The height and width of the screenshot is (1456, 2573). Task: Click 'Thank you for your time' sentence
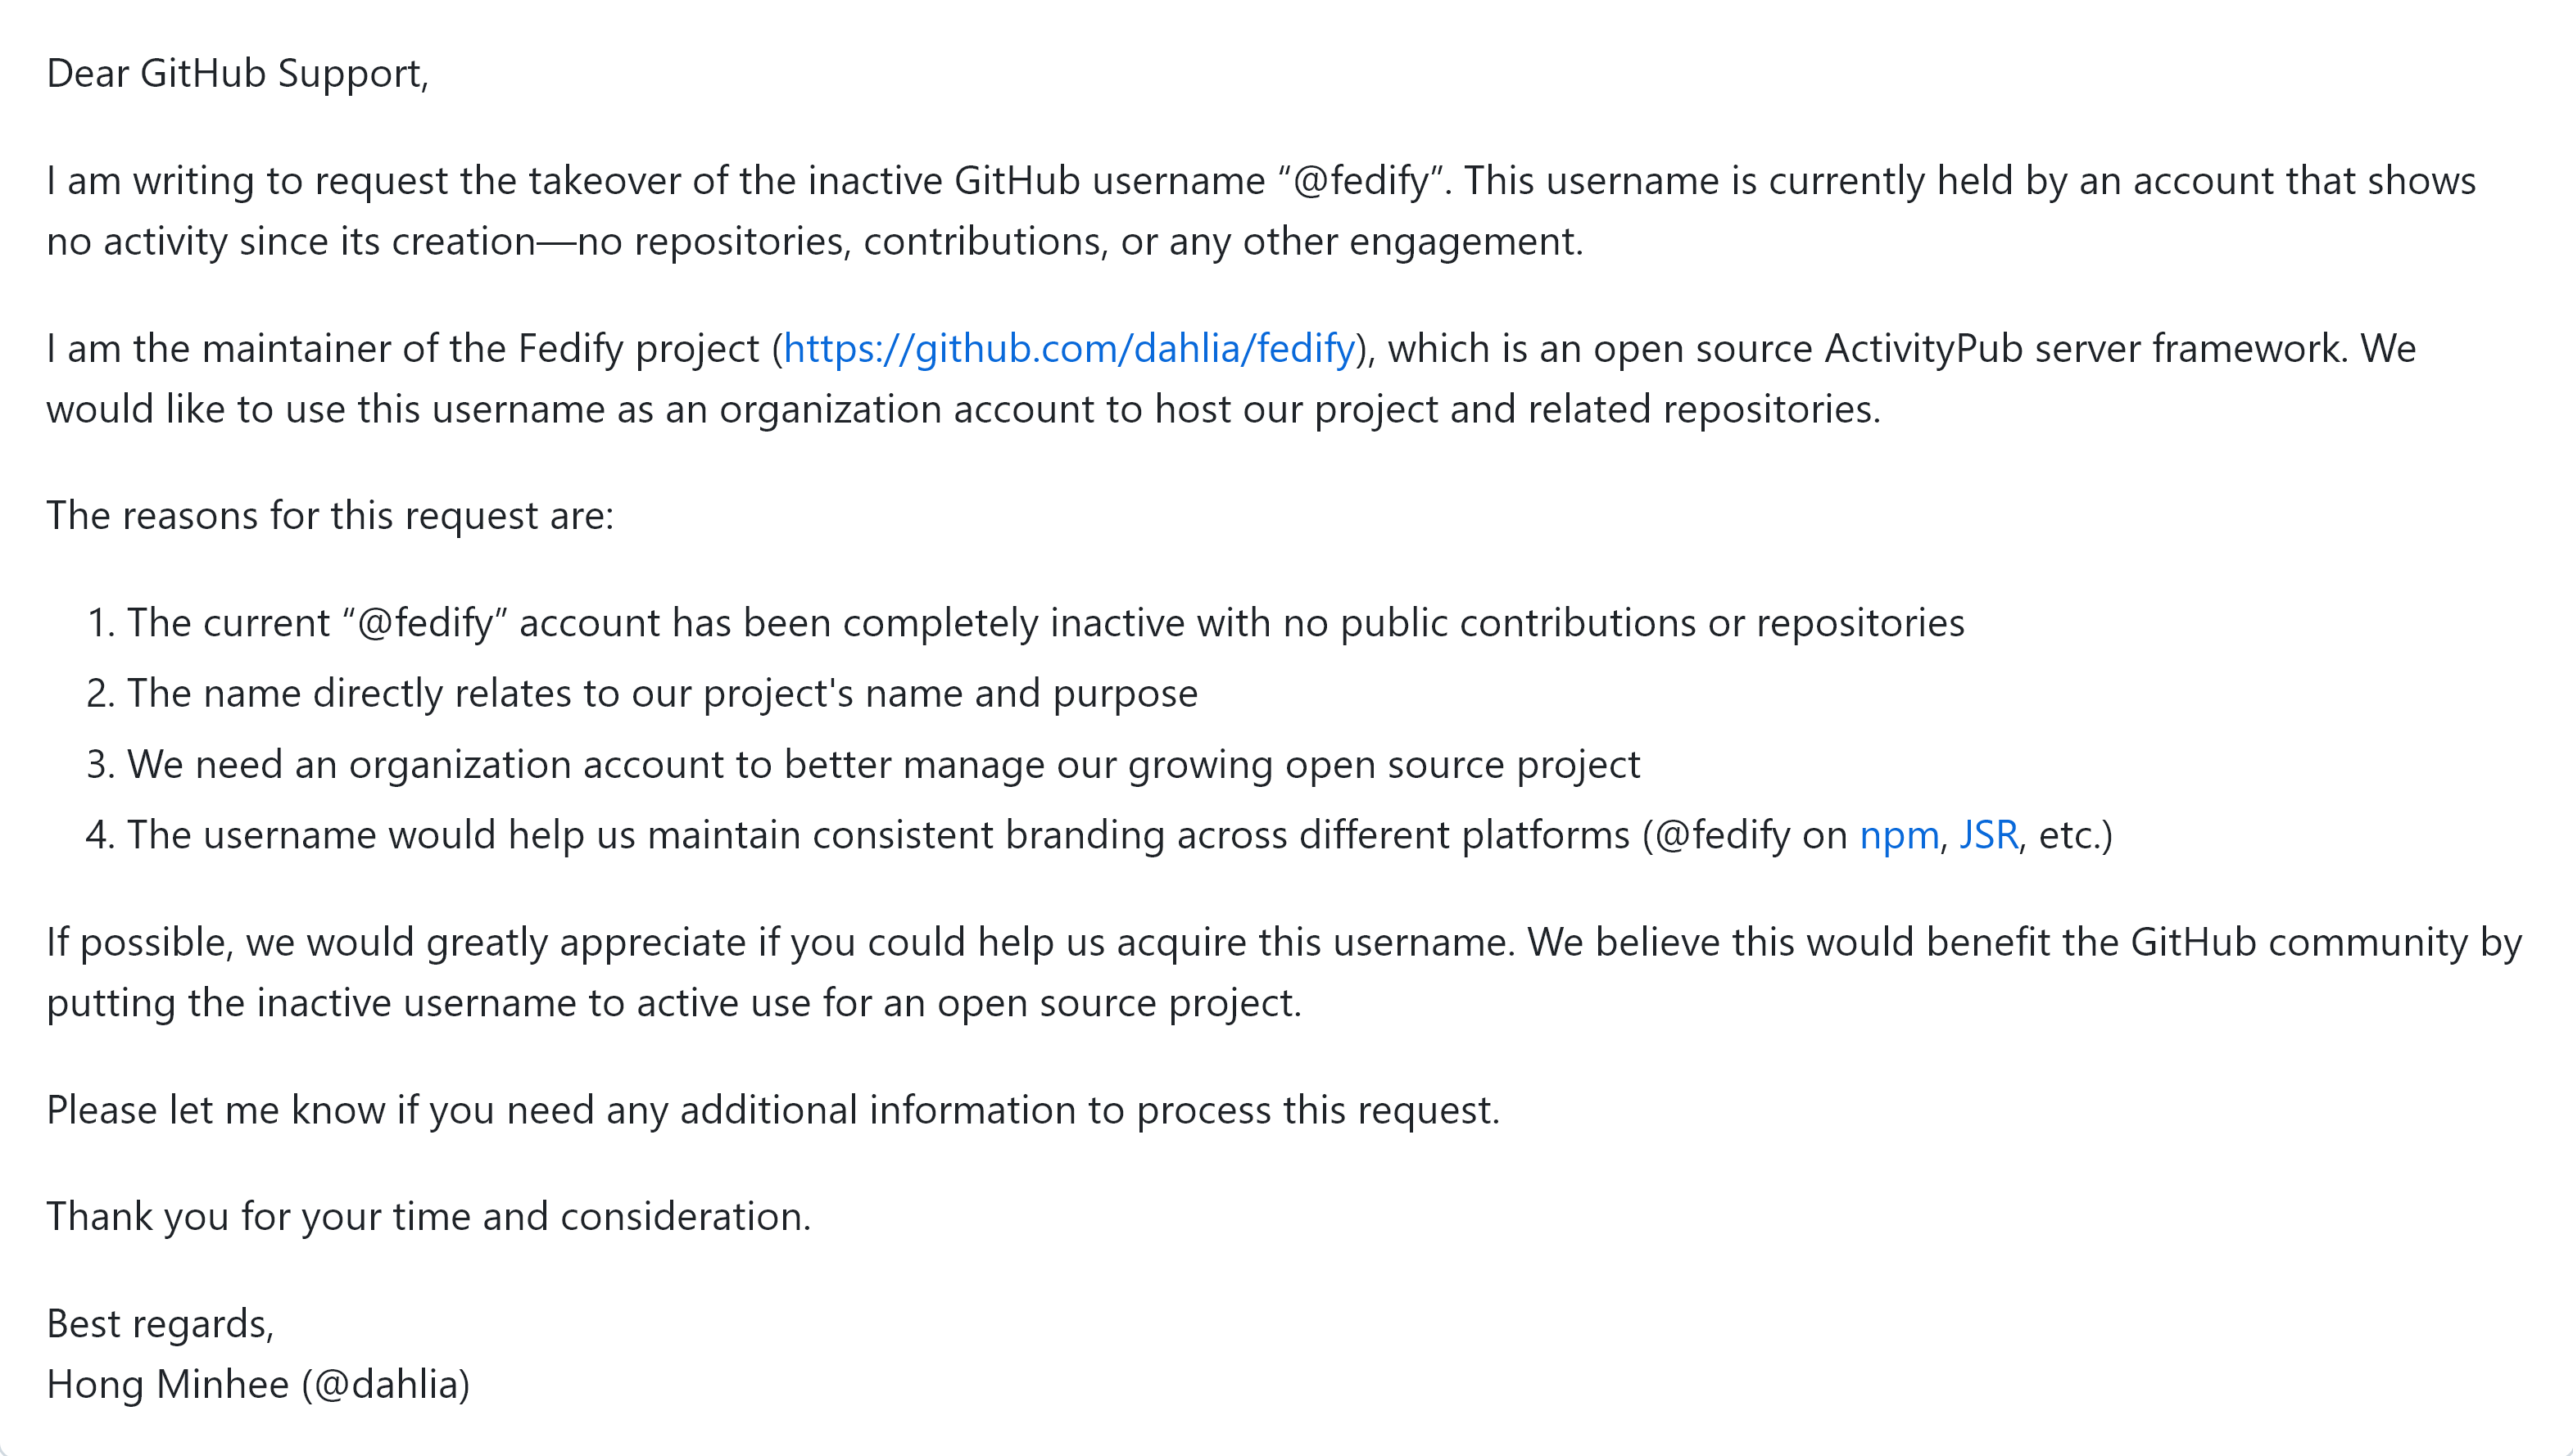[x=429, y=1217]
